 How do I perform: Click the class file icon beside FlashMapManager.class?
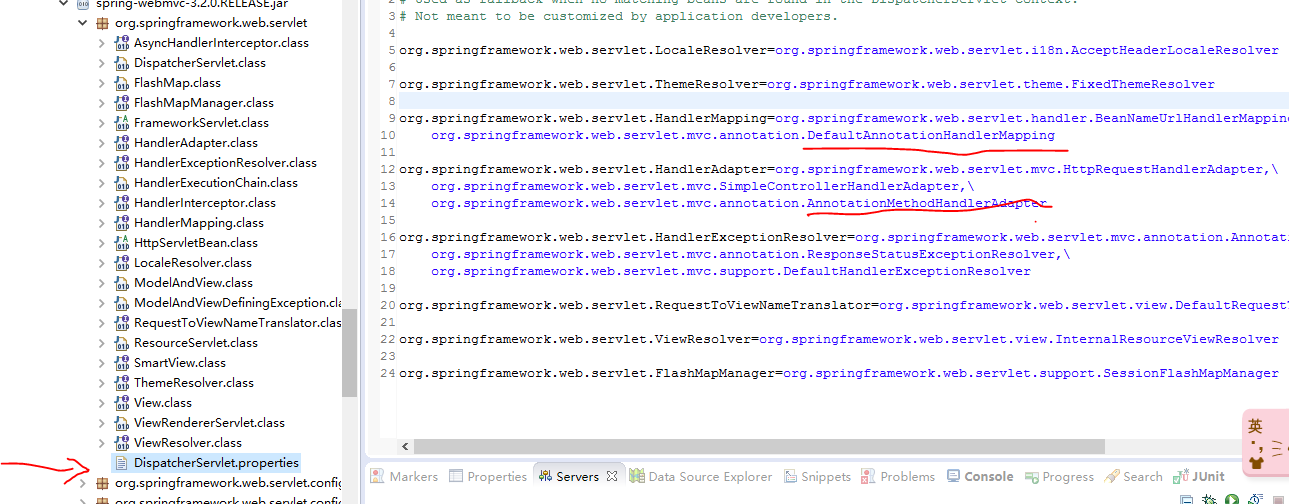tap(122, 103)
